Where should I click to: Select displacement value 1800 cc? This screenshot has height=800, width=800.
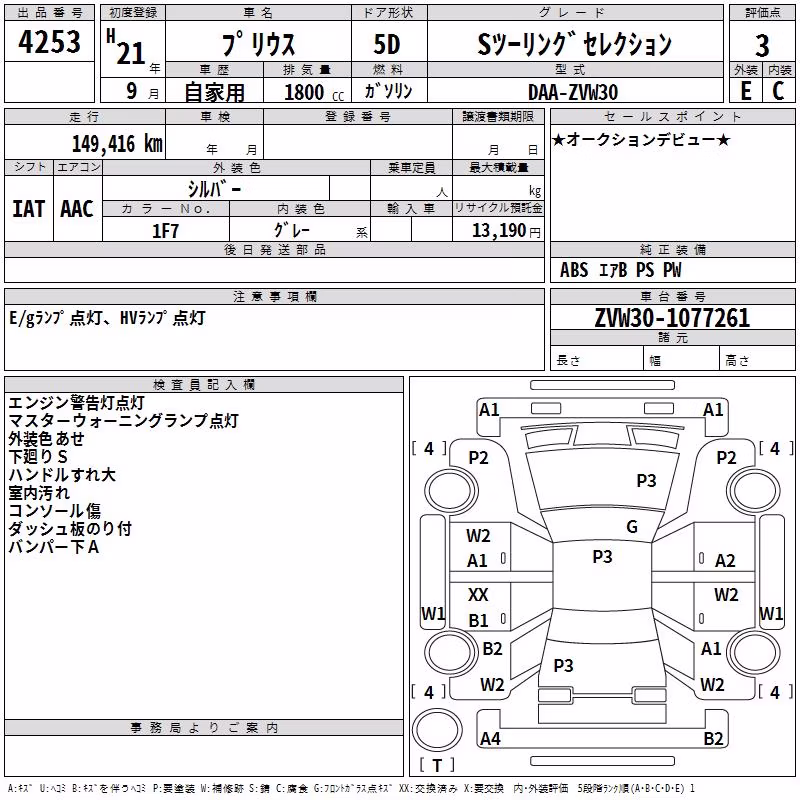click(314, 92)
